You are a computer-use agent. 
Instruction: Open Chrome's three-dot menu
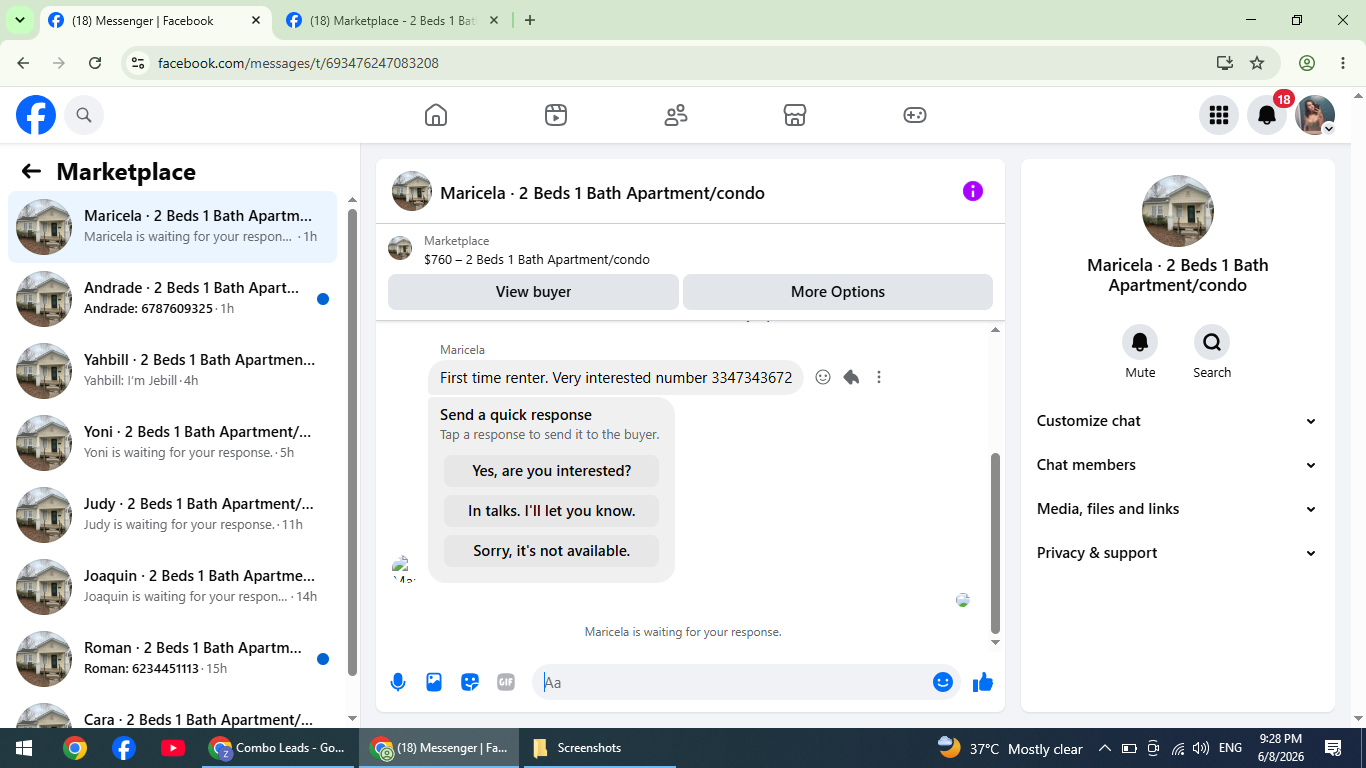(1343, 63)
